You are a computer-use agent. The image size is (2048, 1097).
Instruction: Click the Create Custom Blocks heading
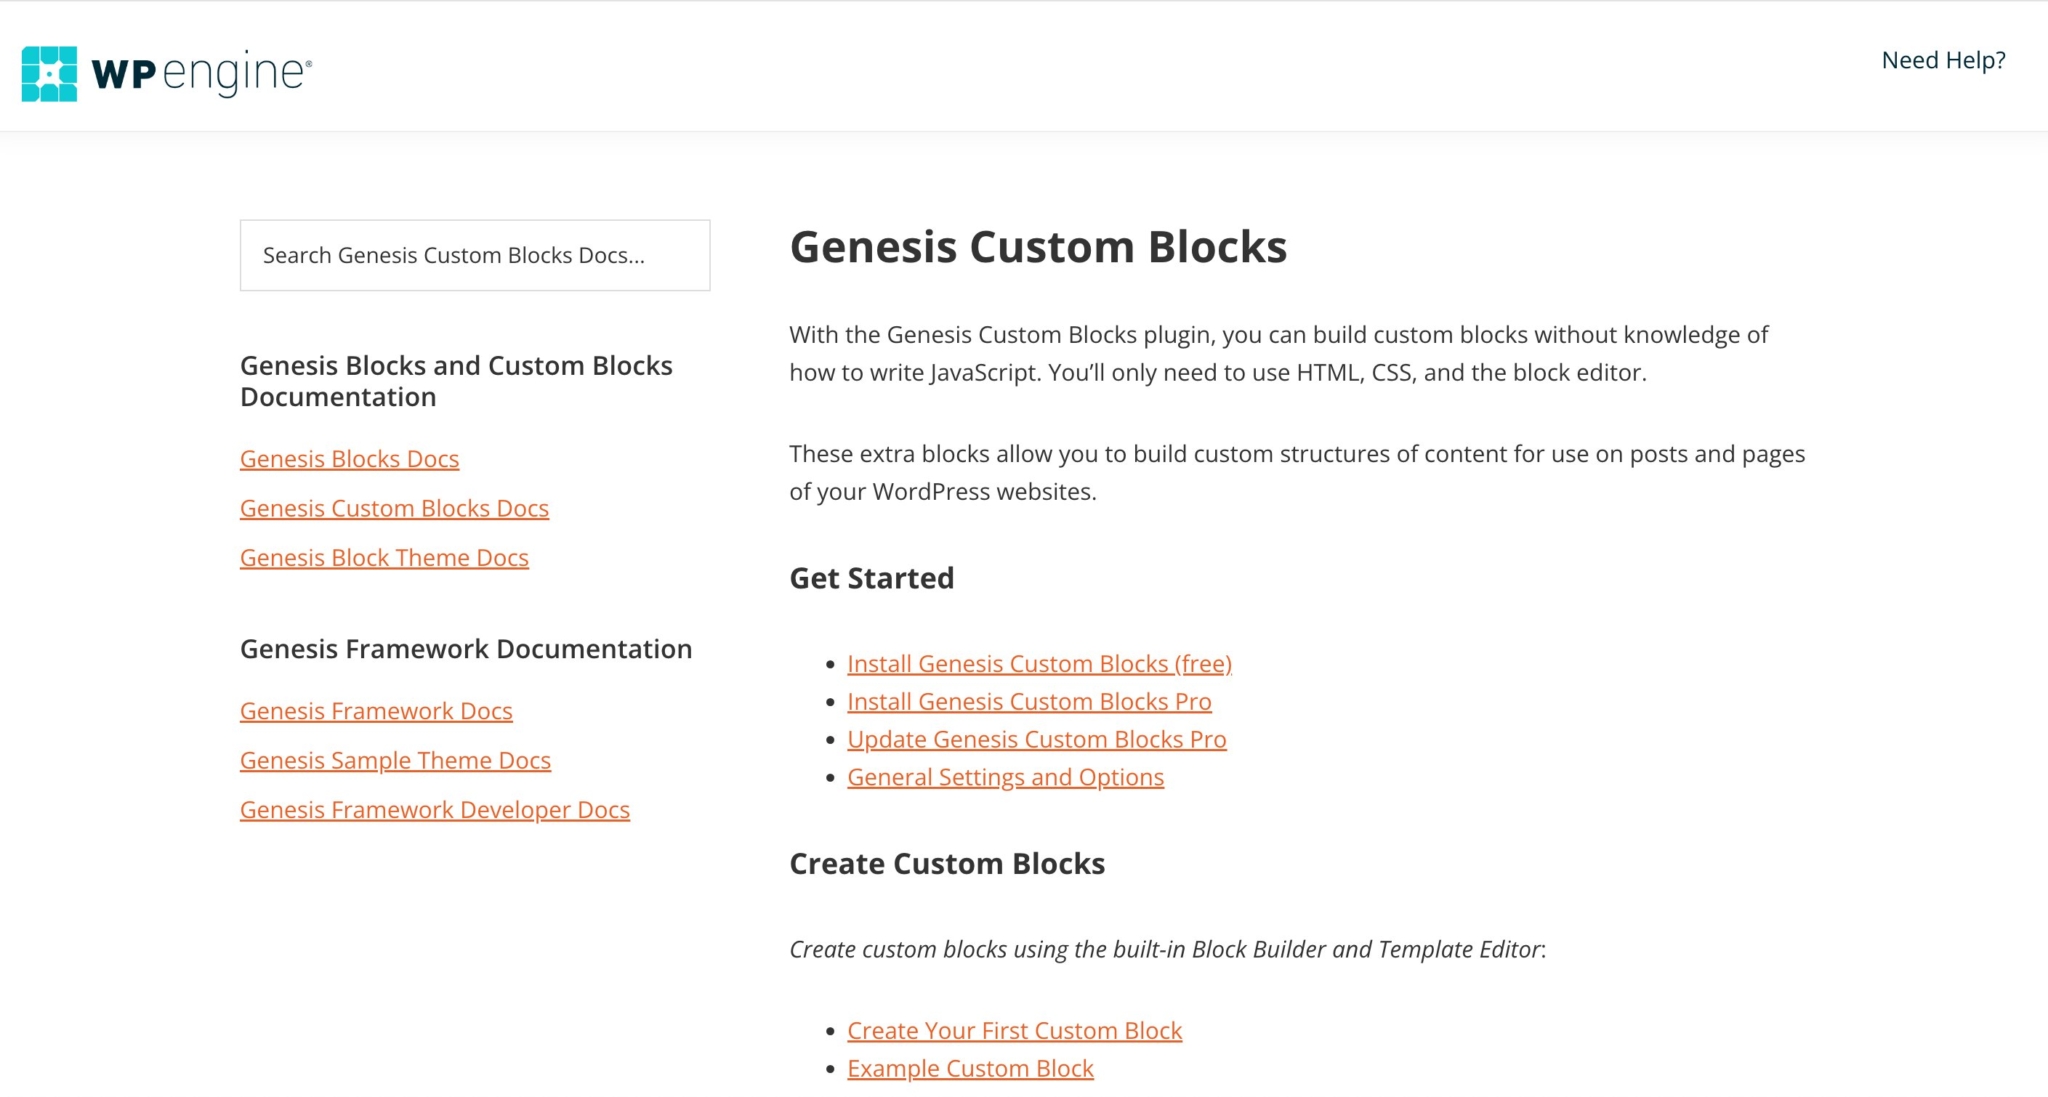tap(947, 863)
